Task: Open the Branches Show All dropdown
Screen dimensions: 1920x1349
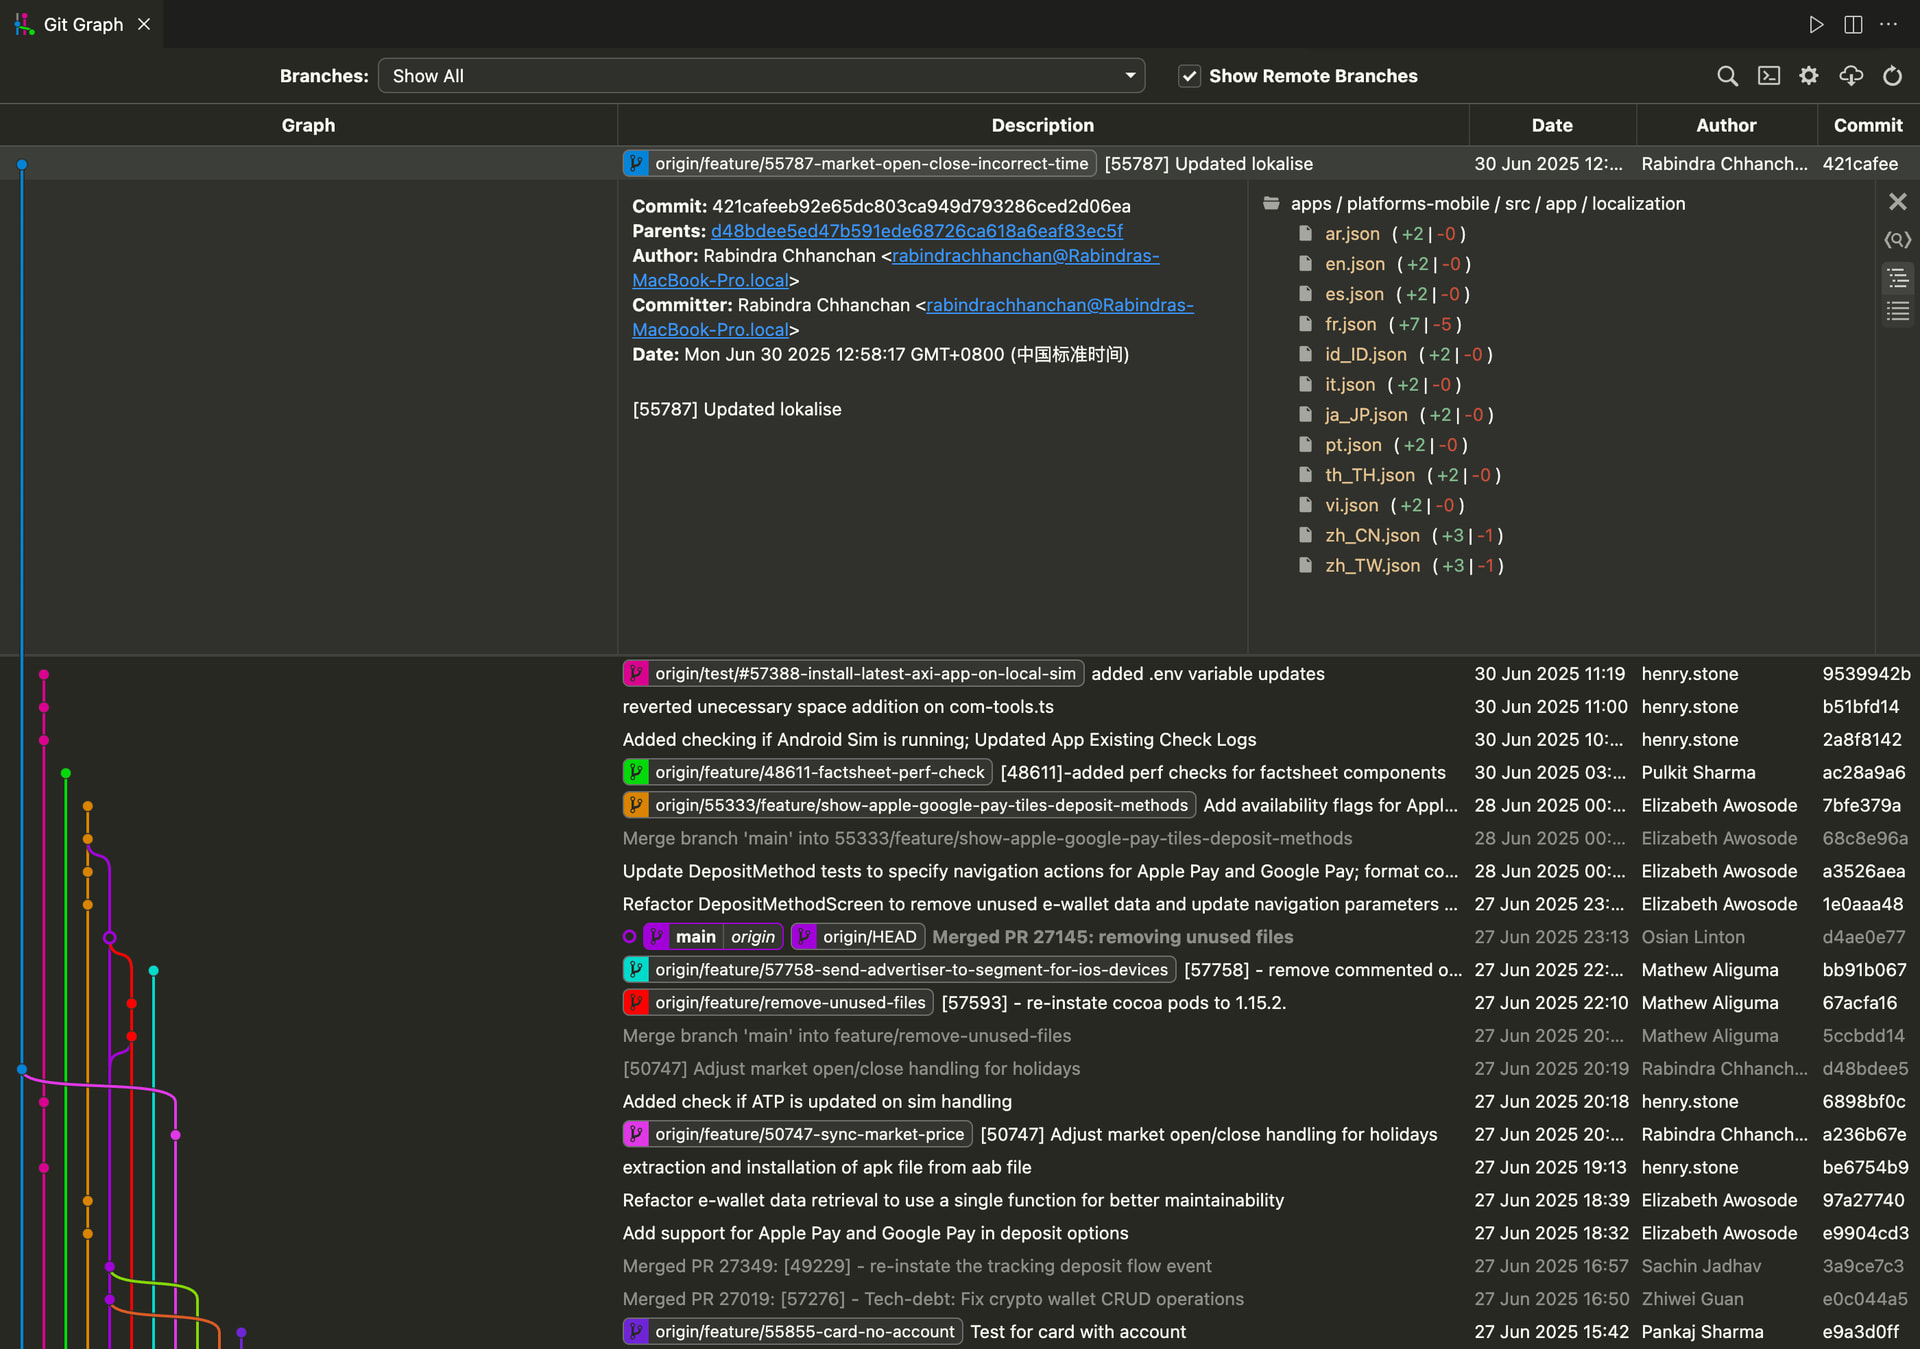Action: click(x=761, y=76)
